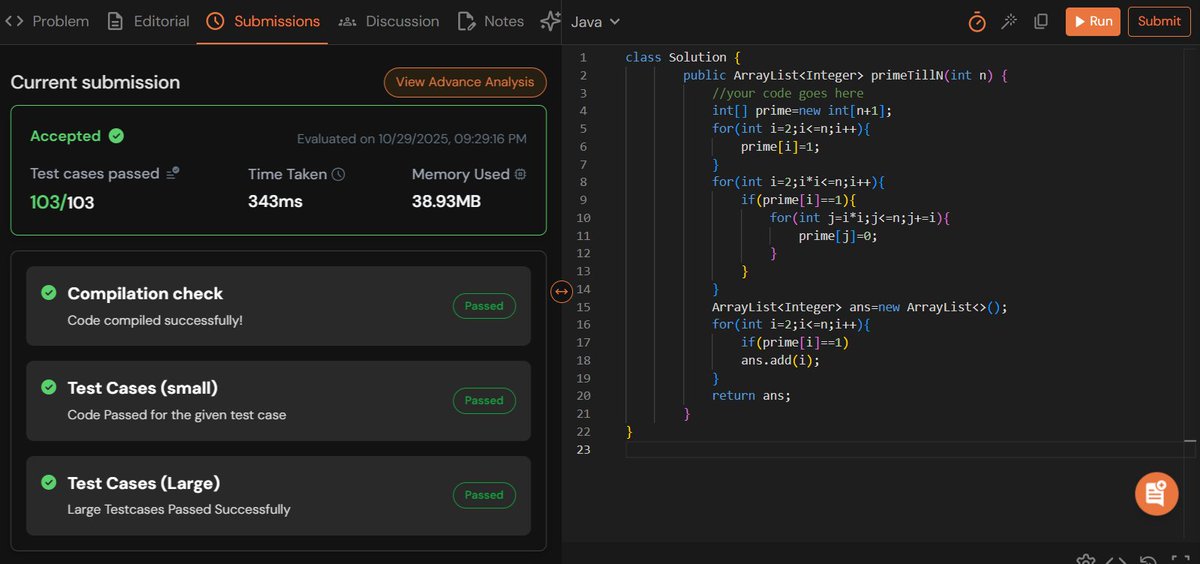Click the ArrayList ans declaration line

pyautogui.click(x=859, y=307)
